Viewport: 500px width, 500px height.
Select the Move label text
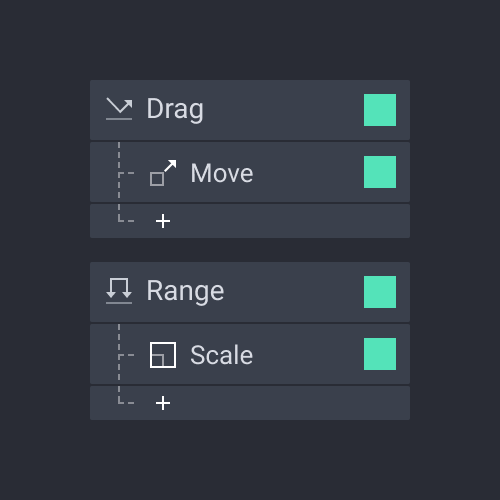point(222,173)
